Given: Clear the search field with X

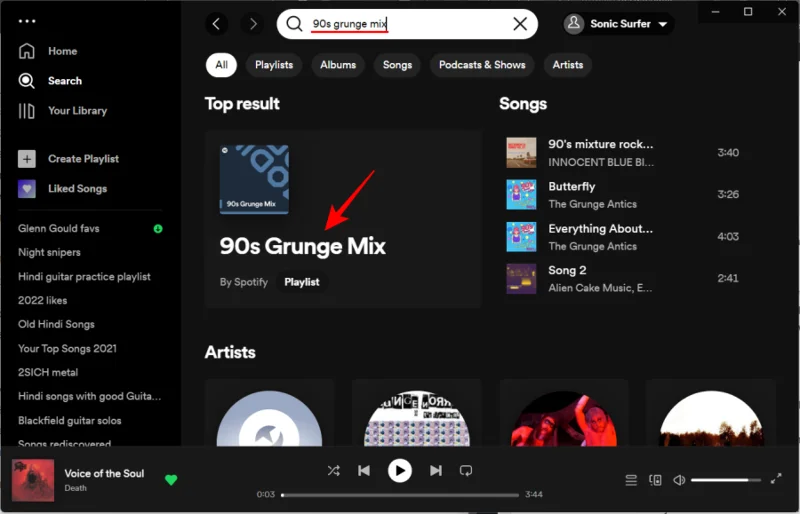Looking at the screenshot, I should [x=520, y=23].
